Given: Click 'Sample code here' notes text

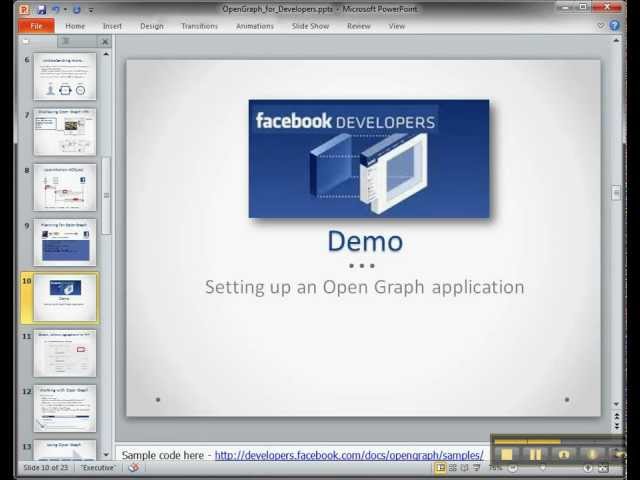Looking at the screenshot, I should point(162,455).
